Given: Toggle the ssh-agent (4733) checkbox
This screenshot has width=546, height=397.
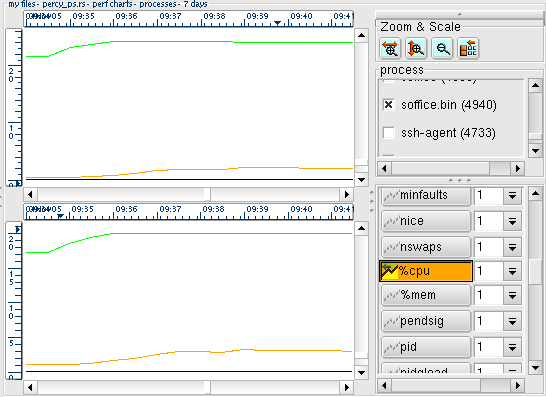Looking at the screenshot, I should 389,133.
